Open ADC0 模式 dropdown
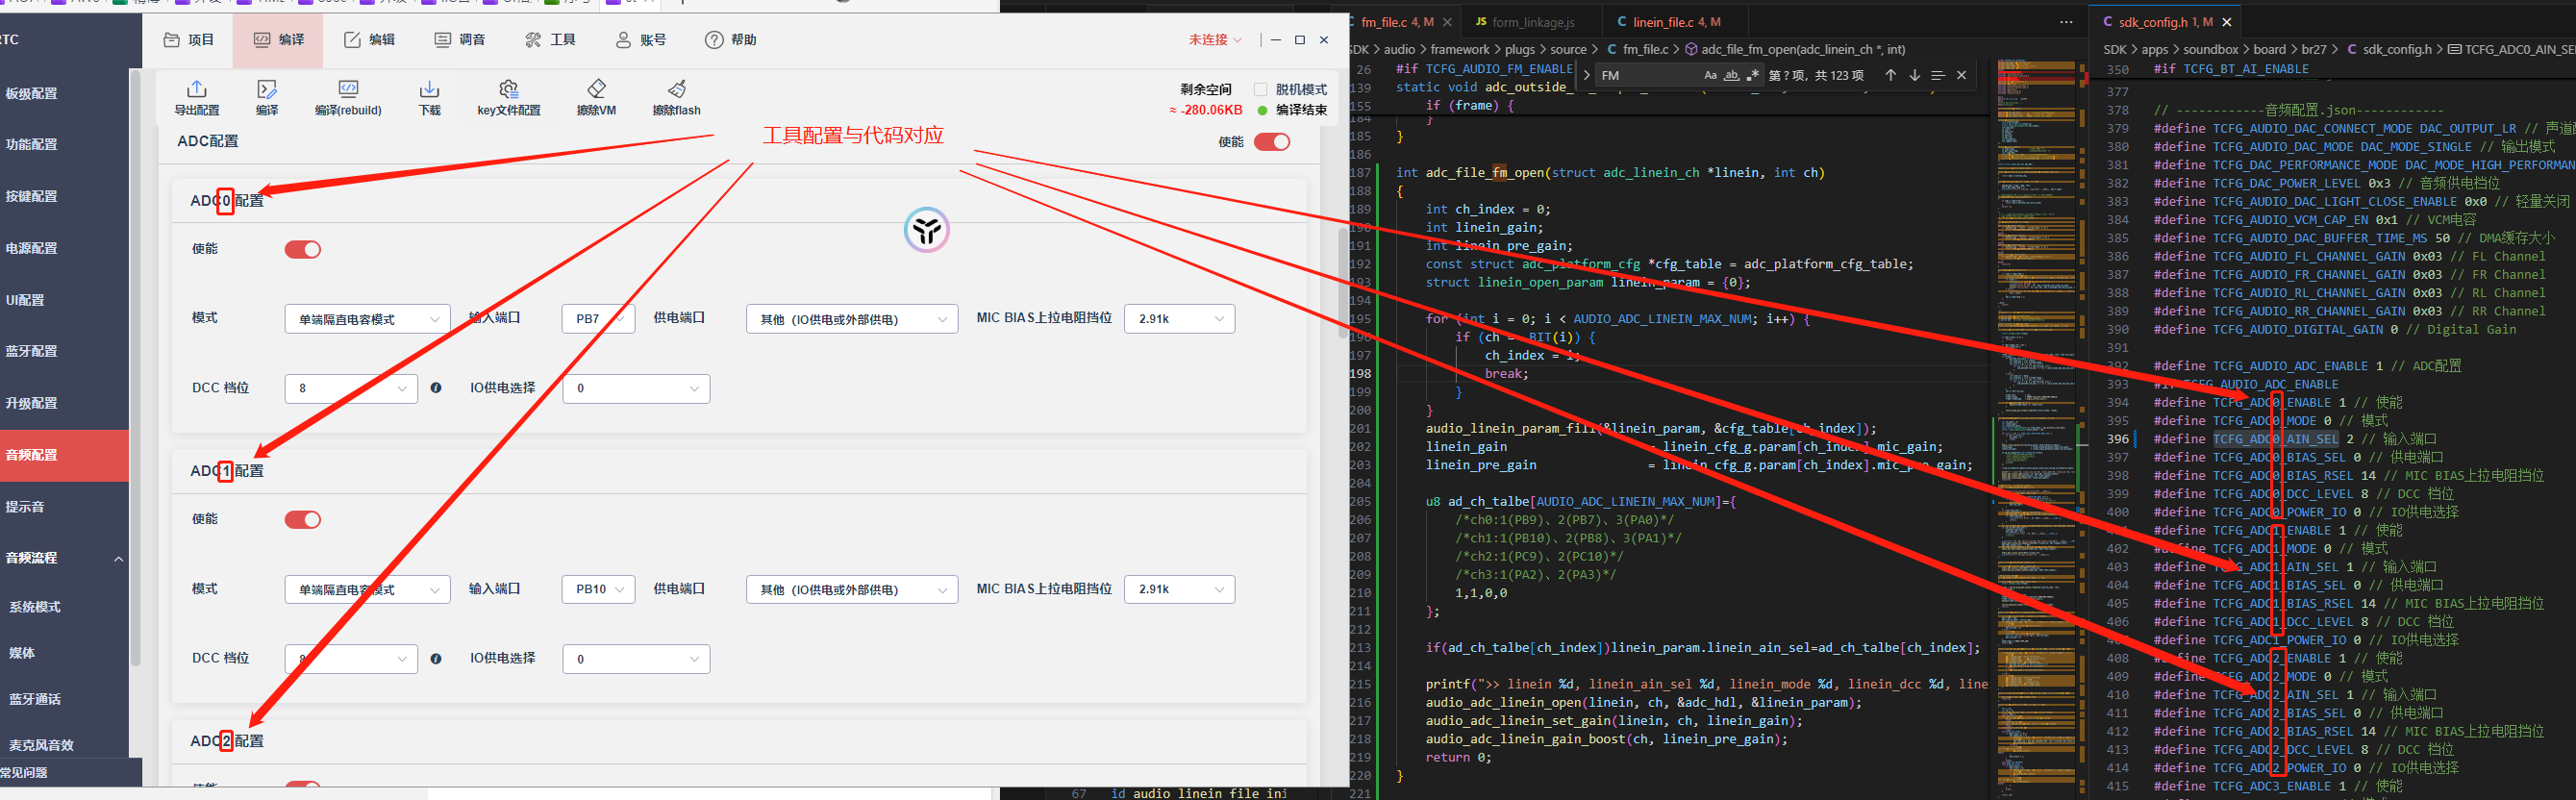 (x=367, y=319)
